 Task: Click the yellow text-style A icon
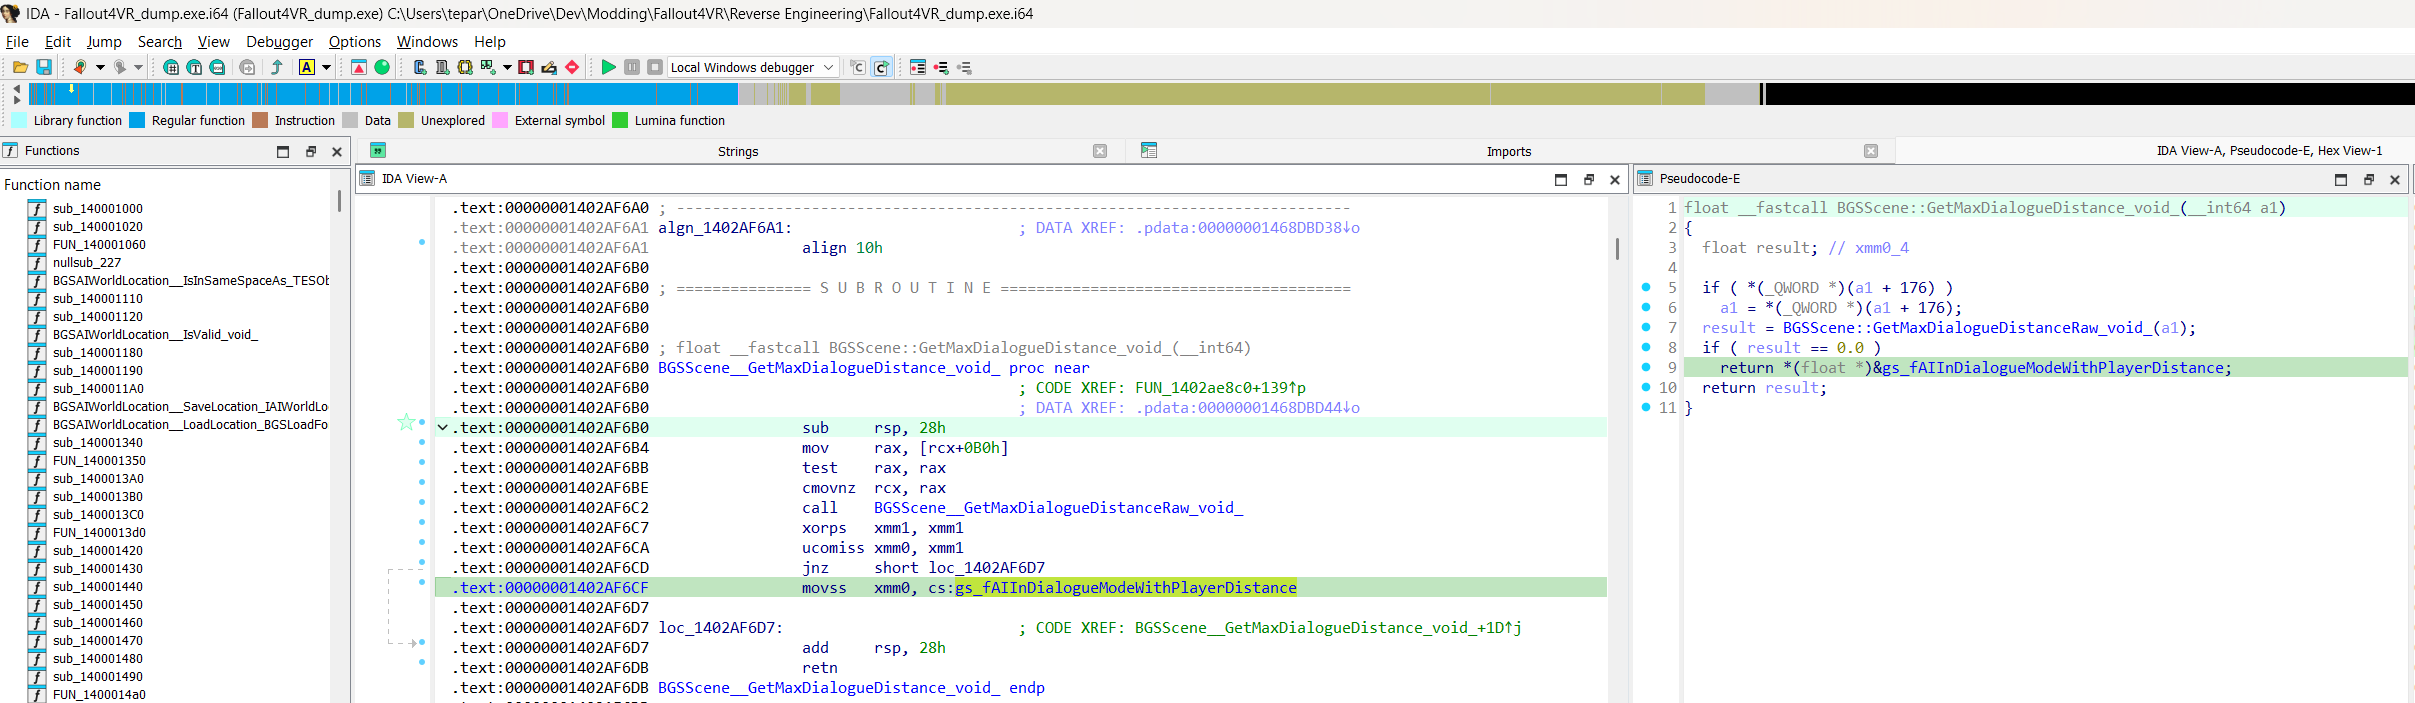(307, 67)
